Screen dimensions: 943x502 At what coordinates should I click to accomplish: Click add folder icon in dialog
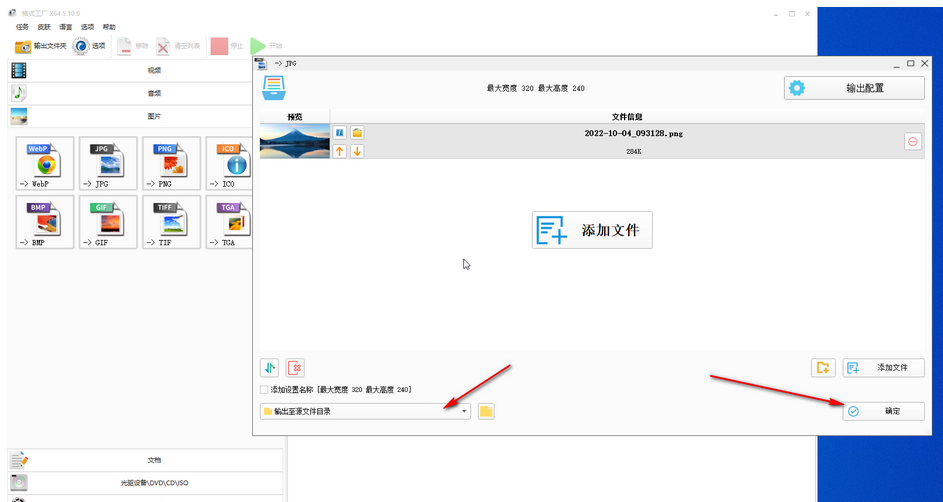823,367
